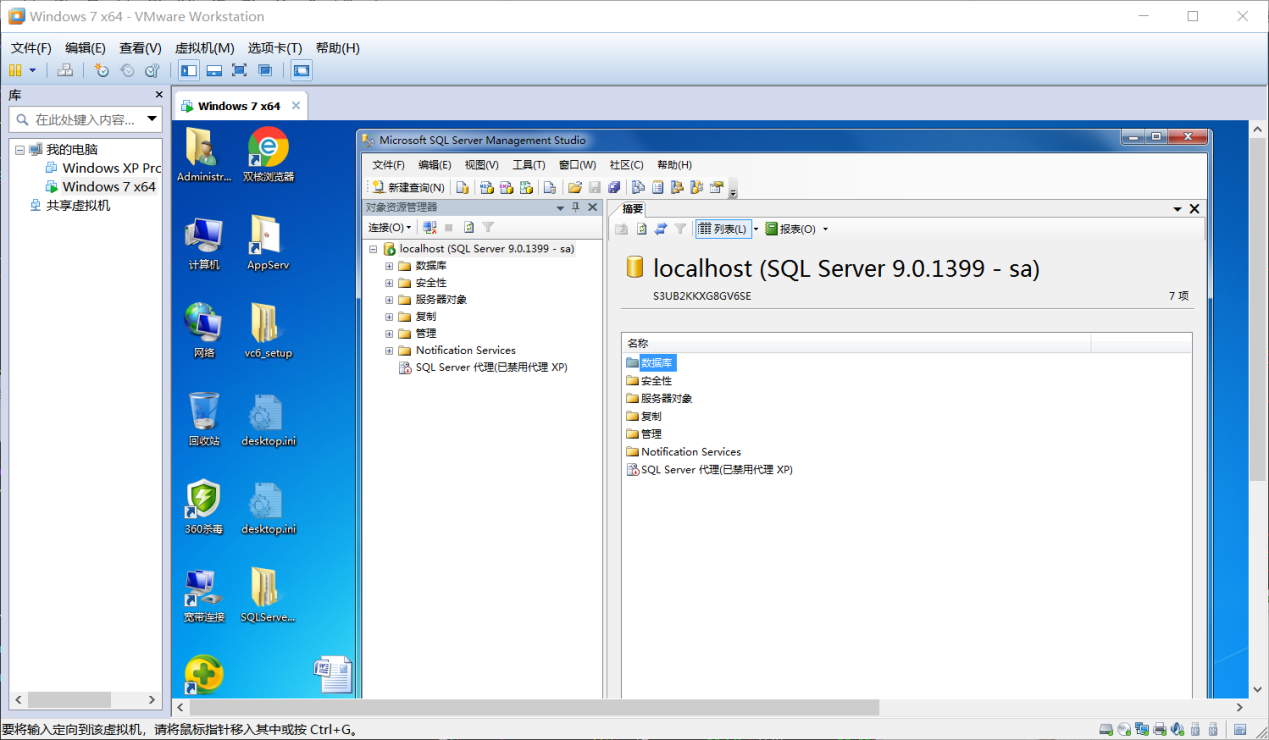Click the open file folder icon in SSMS

click(x=575, y=187)
